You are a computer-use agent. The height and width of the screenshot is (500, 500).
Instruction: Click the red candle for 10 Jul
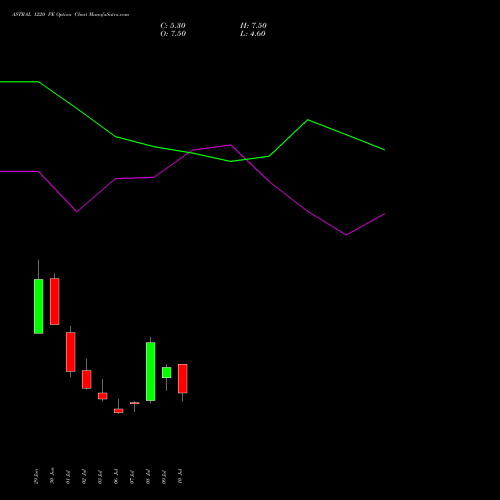tap(183, 378)
